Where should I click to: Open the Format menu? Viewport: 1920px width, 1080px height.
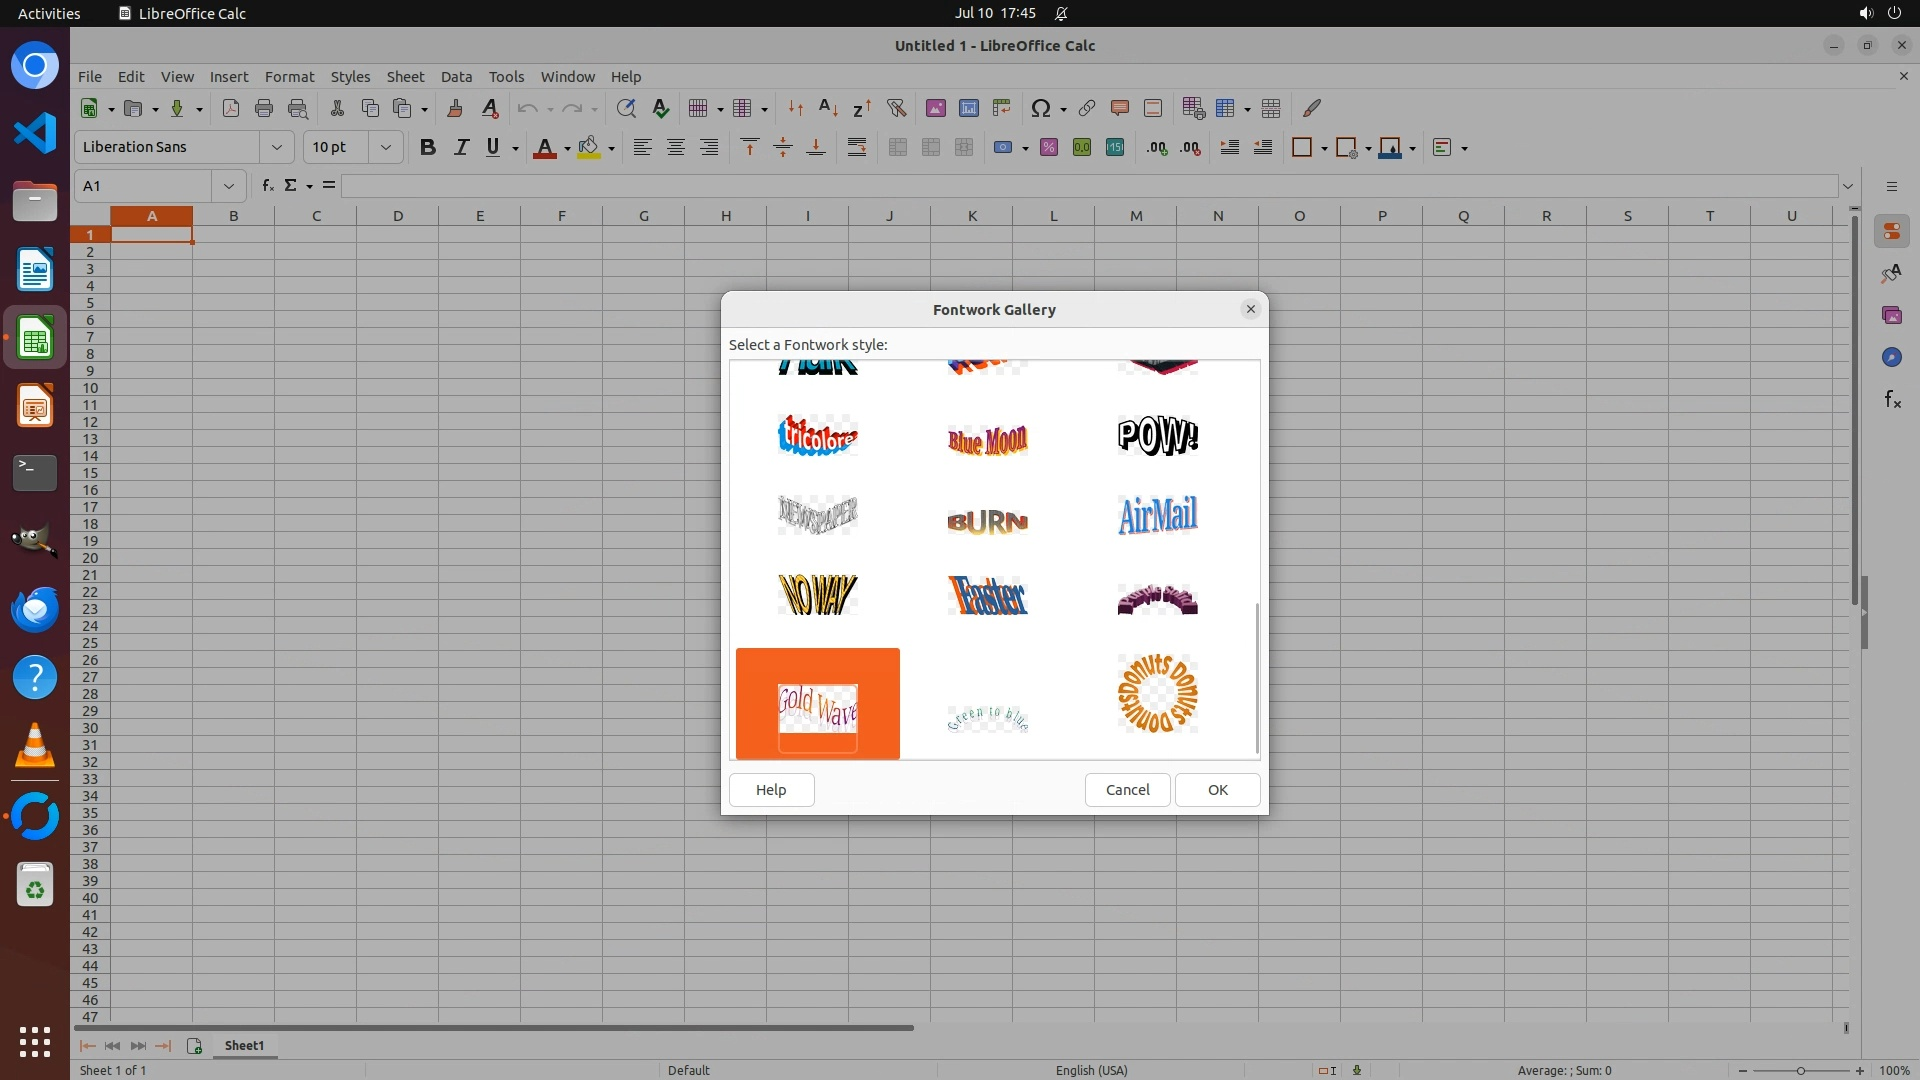289,77
